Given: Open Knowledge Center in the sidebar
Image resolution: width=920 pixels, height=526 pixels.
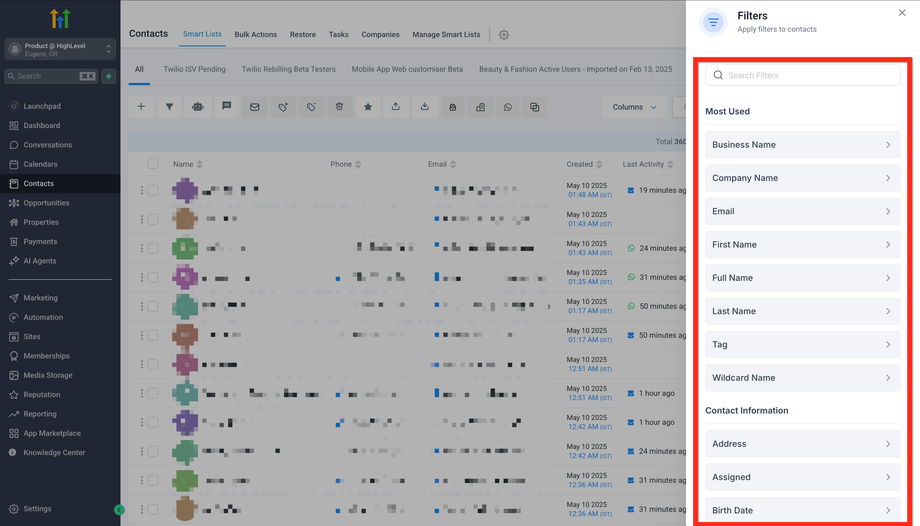Looking at the screenshot, I should point(54,453).
